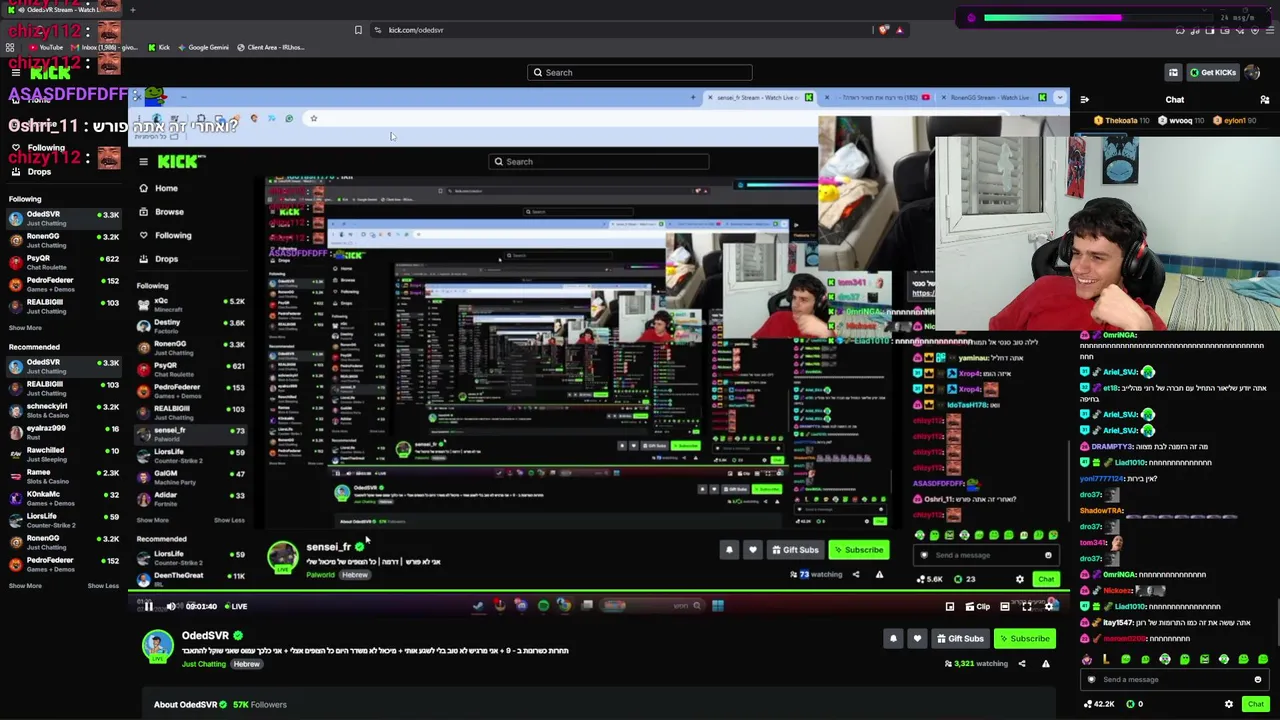Pause the OdedSVR stream player

pyautogui.click(x=148, y=606)
